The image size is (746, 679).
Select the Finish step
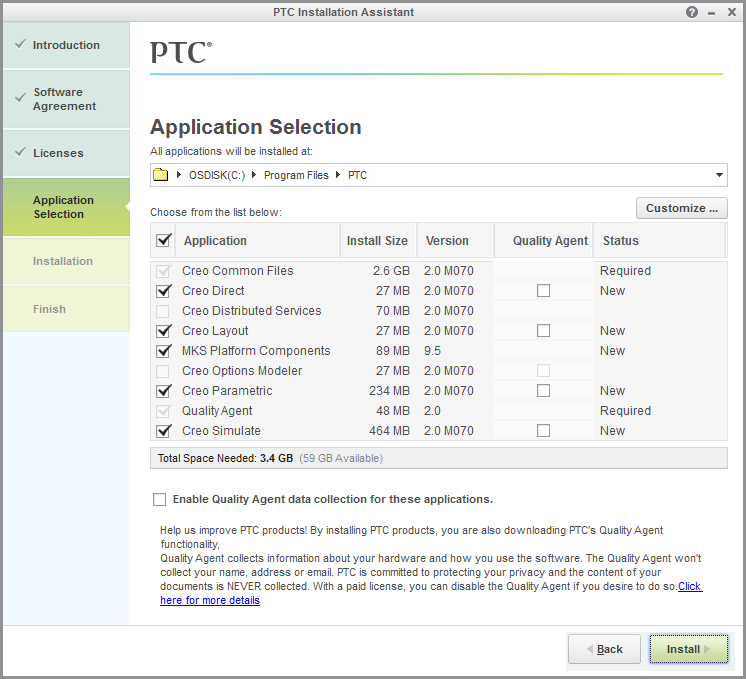pos(67,309)
